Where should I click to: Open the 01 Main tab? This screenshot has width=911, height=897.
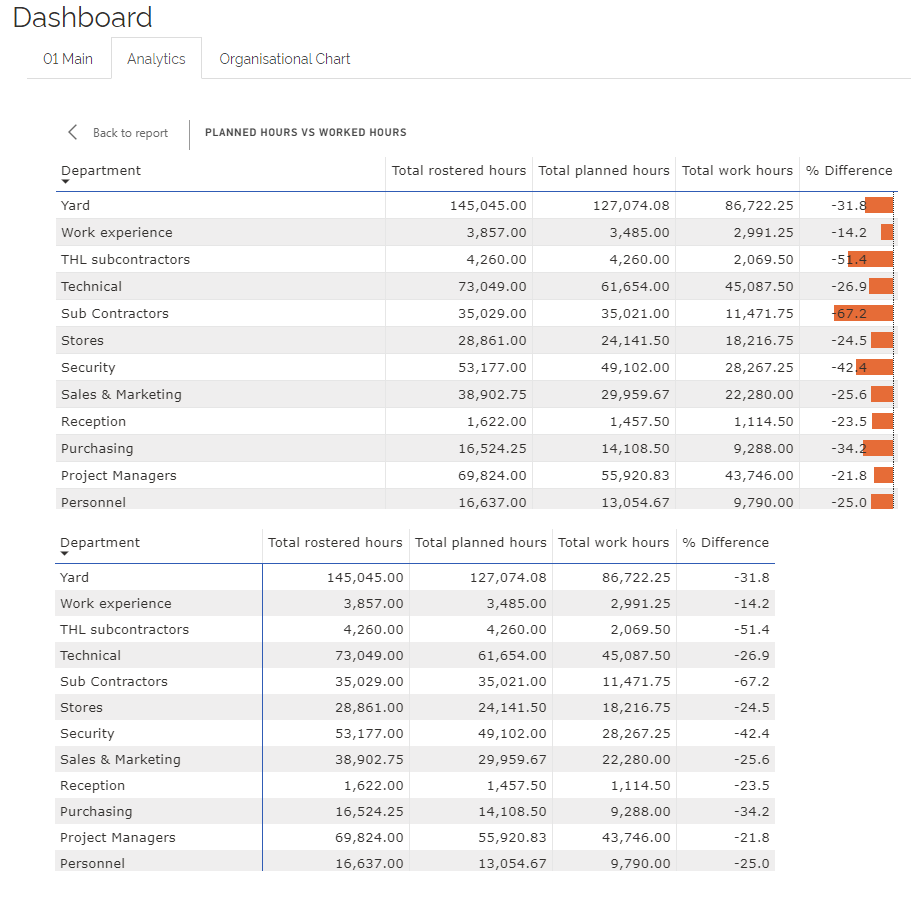(x=68, y=59)
